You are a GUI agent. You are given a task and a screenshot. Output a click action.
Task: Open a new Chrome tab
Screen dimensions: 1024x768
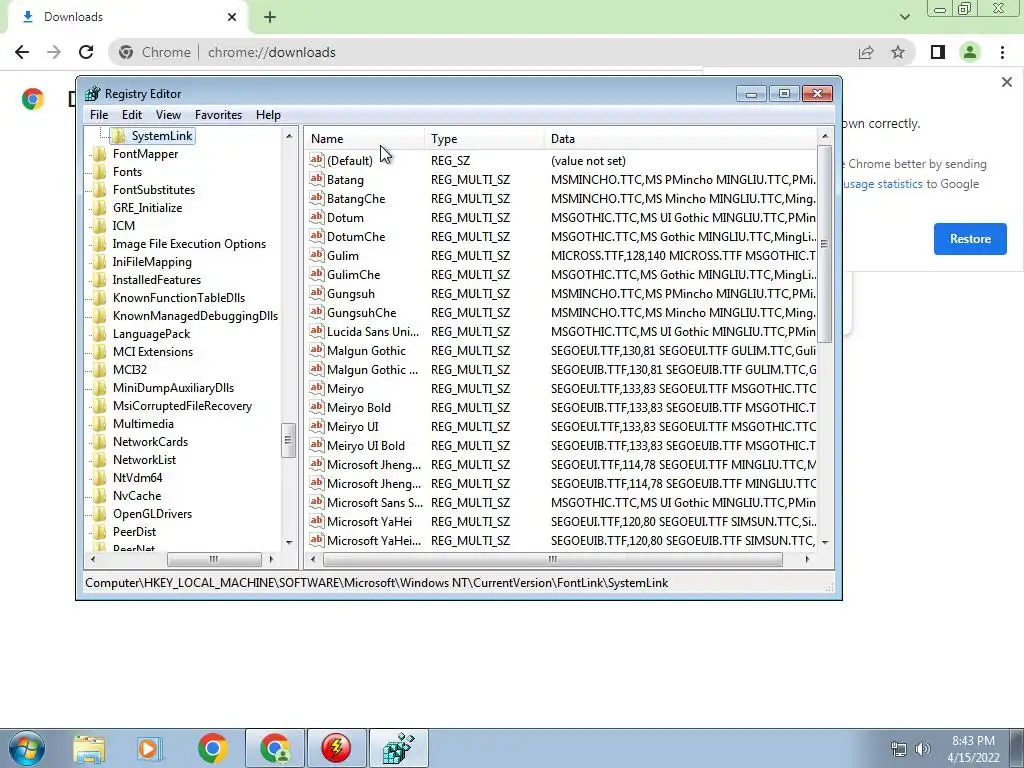(270, 18)
